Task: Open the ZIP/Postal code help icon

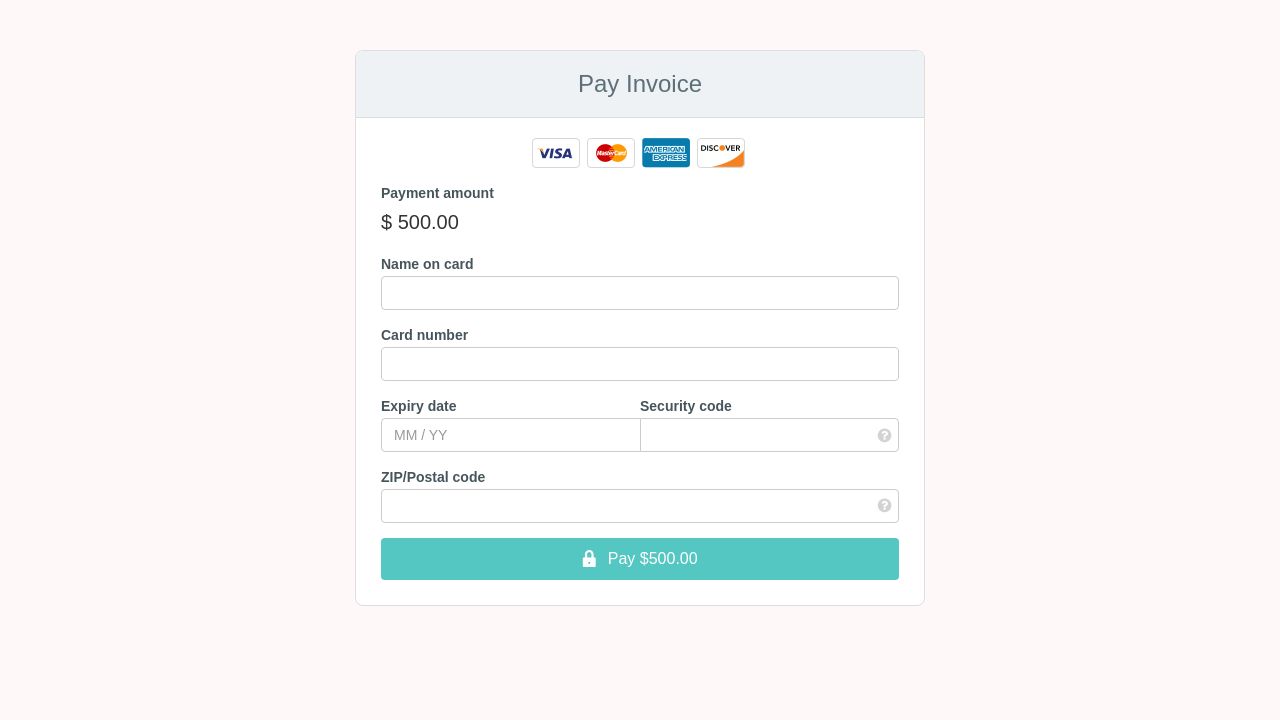Action: tap(884, 506)
